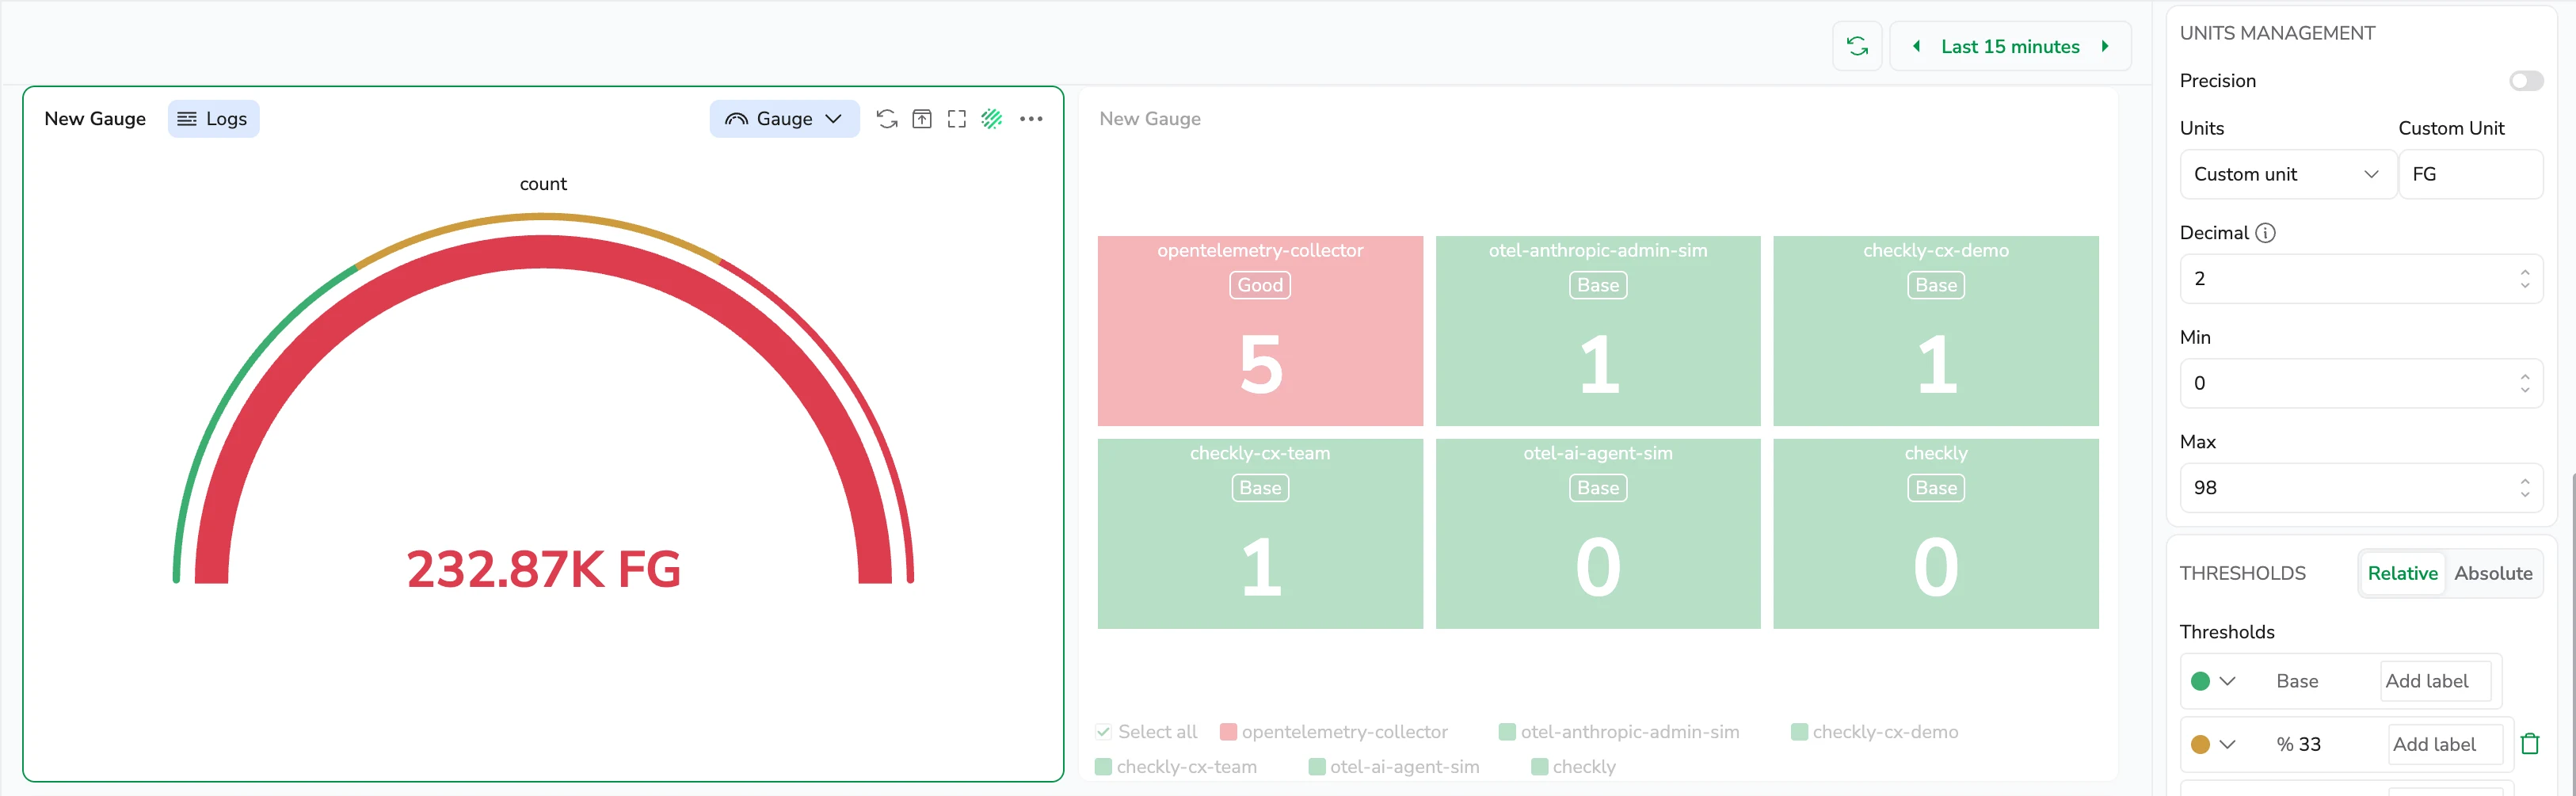Expand the % 33 threshold color dropdown arrow
The image size is (2576, 796).
[2227, 744]
